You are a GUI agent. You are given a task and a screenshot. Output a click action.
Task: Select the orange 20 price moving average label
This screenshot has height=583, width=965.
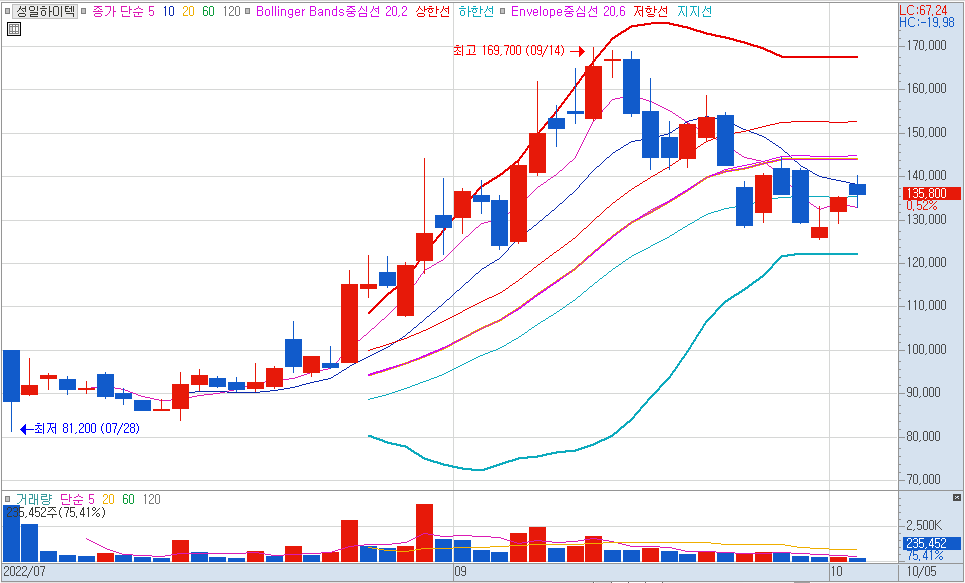click(x=188, y=11)
